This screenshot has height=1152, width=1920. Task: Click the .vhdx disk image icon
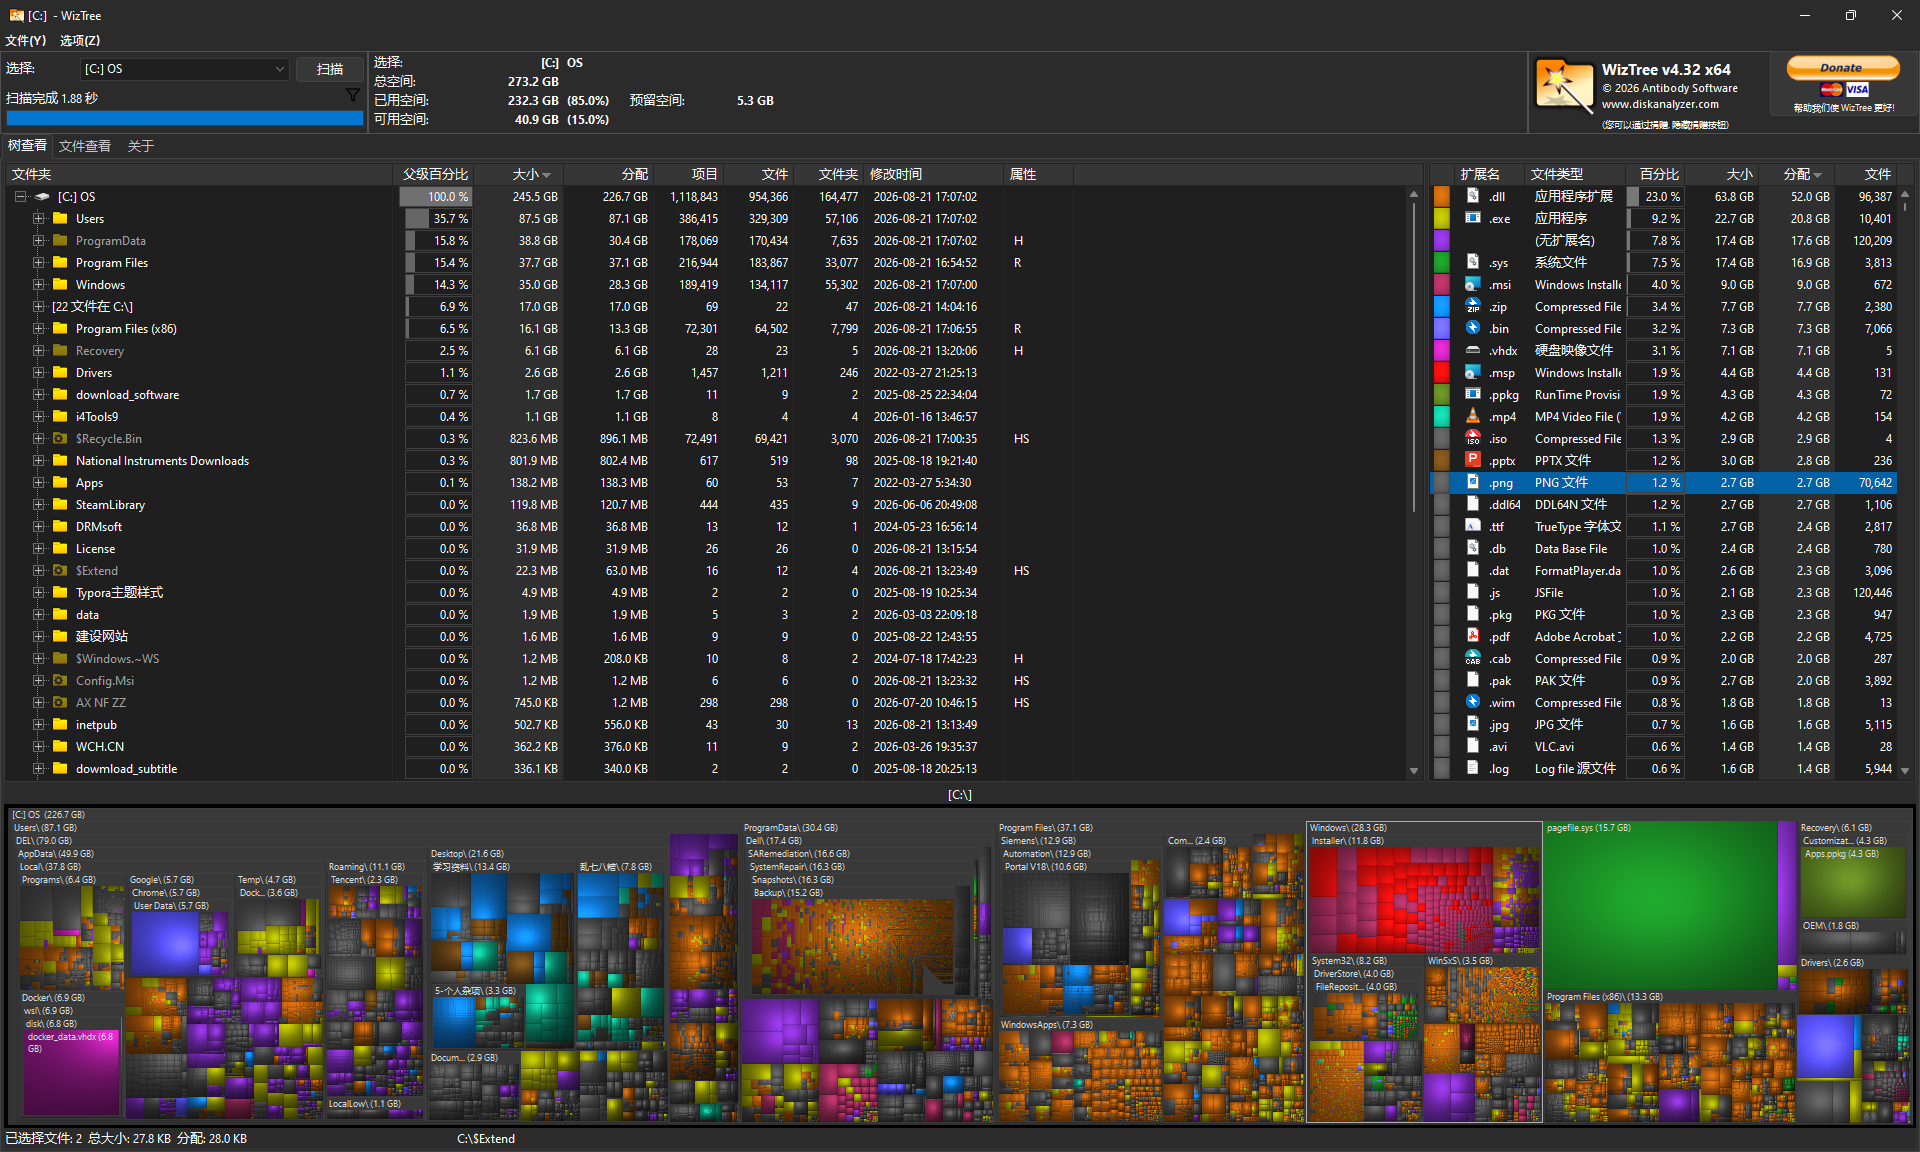tap(1473, 350)
